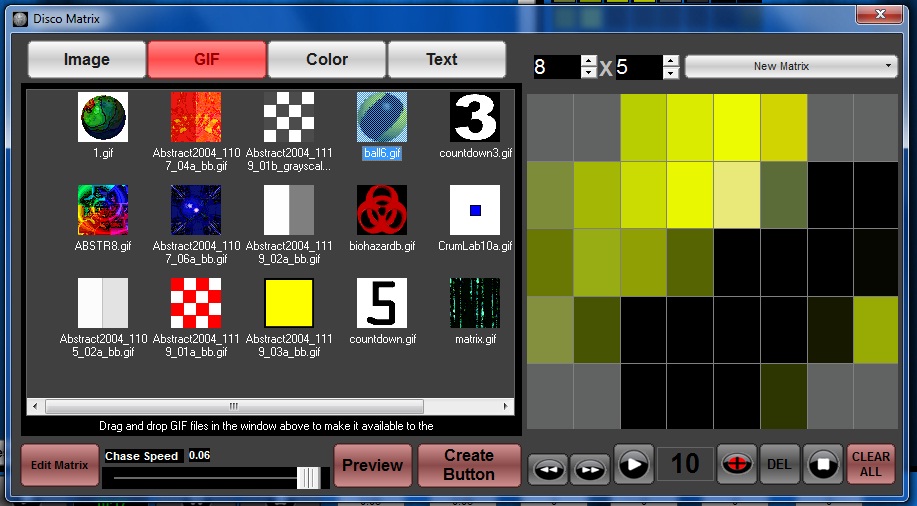
Task: Click the Create Button button
Action: [469, 465]
